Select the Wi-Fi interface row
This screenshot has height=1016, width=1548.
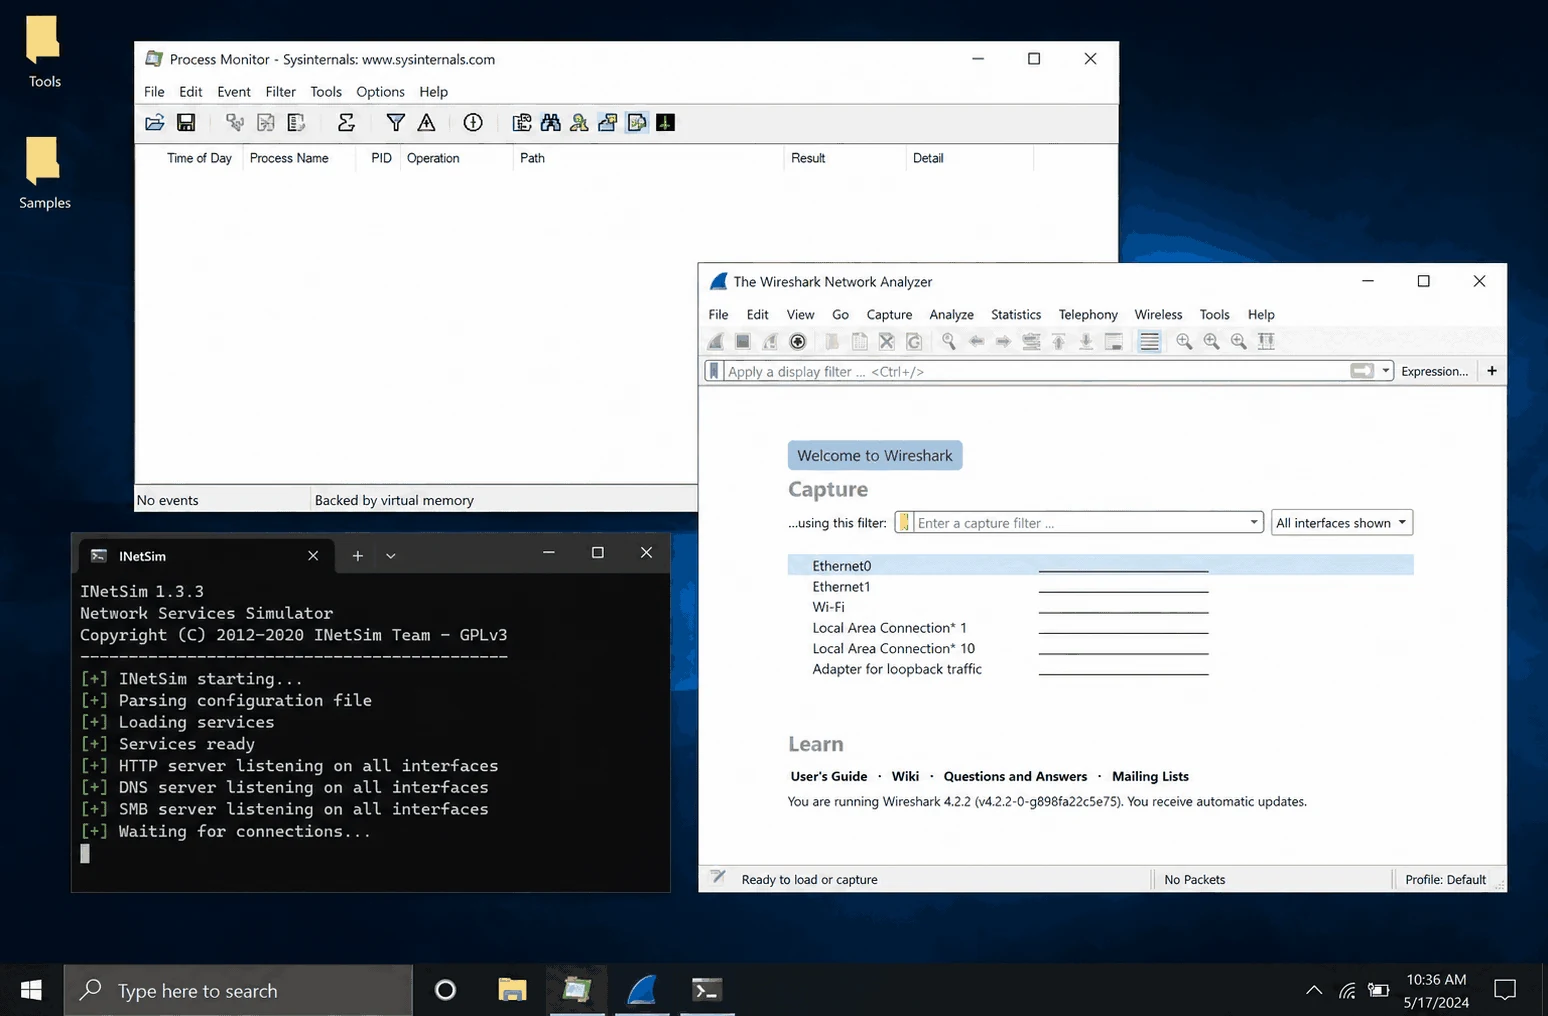click(x=1100, y=607)
